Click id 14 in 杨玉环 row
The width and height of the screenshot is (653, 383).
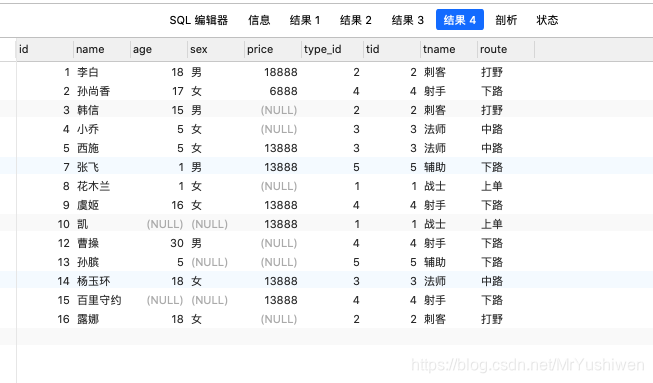pos(63,281)
